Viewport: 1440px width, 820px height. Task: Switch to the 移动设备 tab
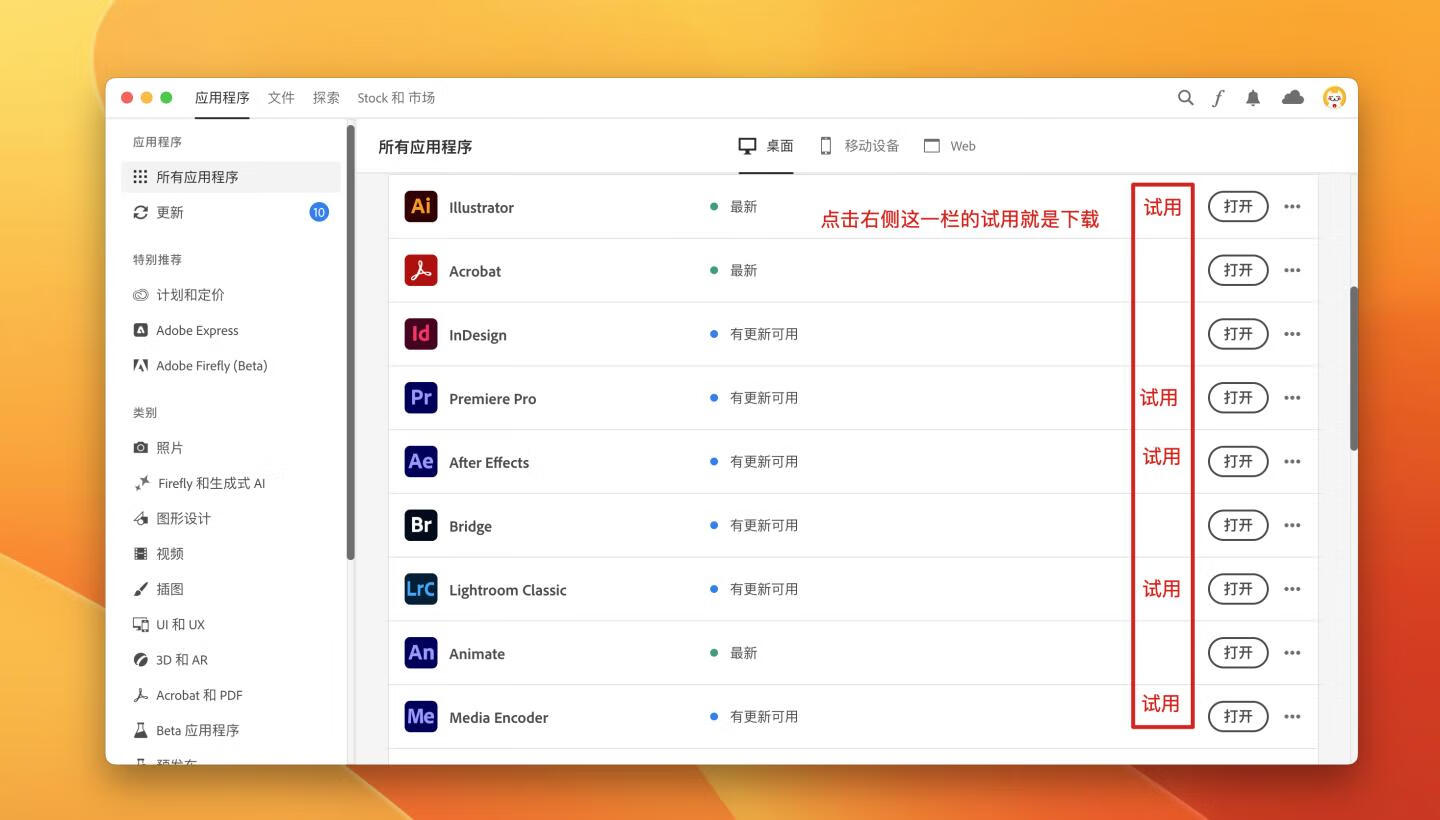(x=860, y=145)
